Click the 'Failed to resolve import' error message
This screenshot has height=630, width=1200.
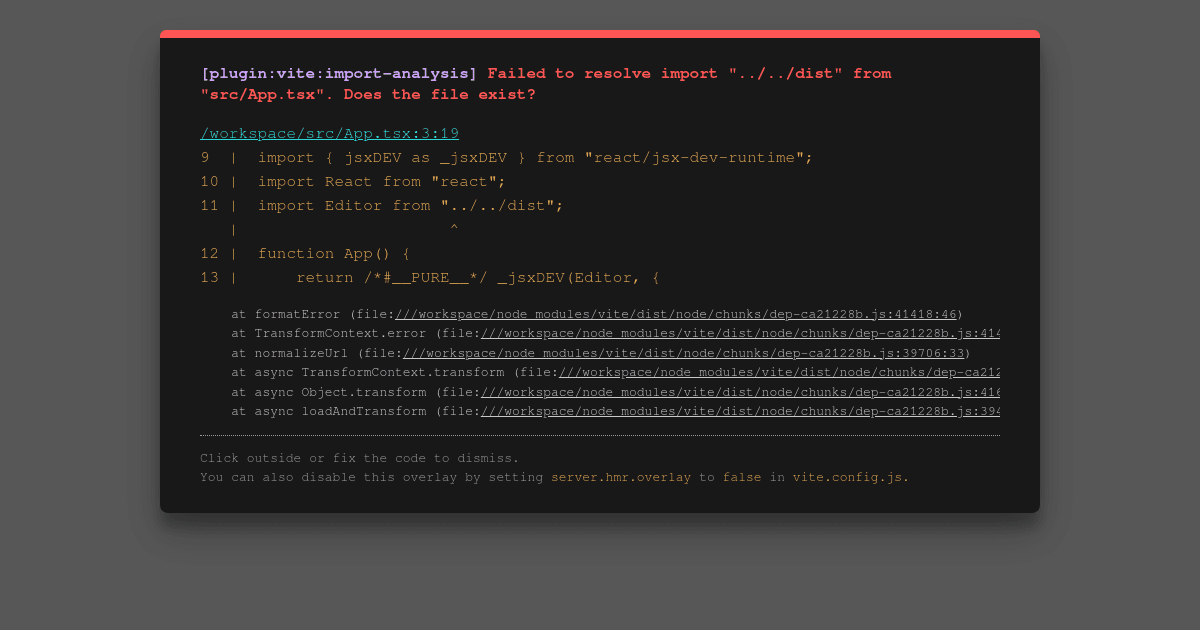(x=545, y=84)
